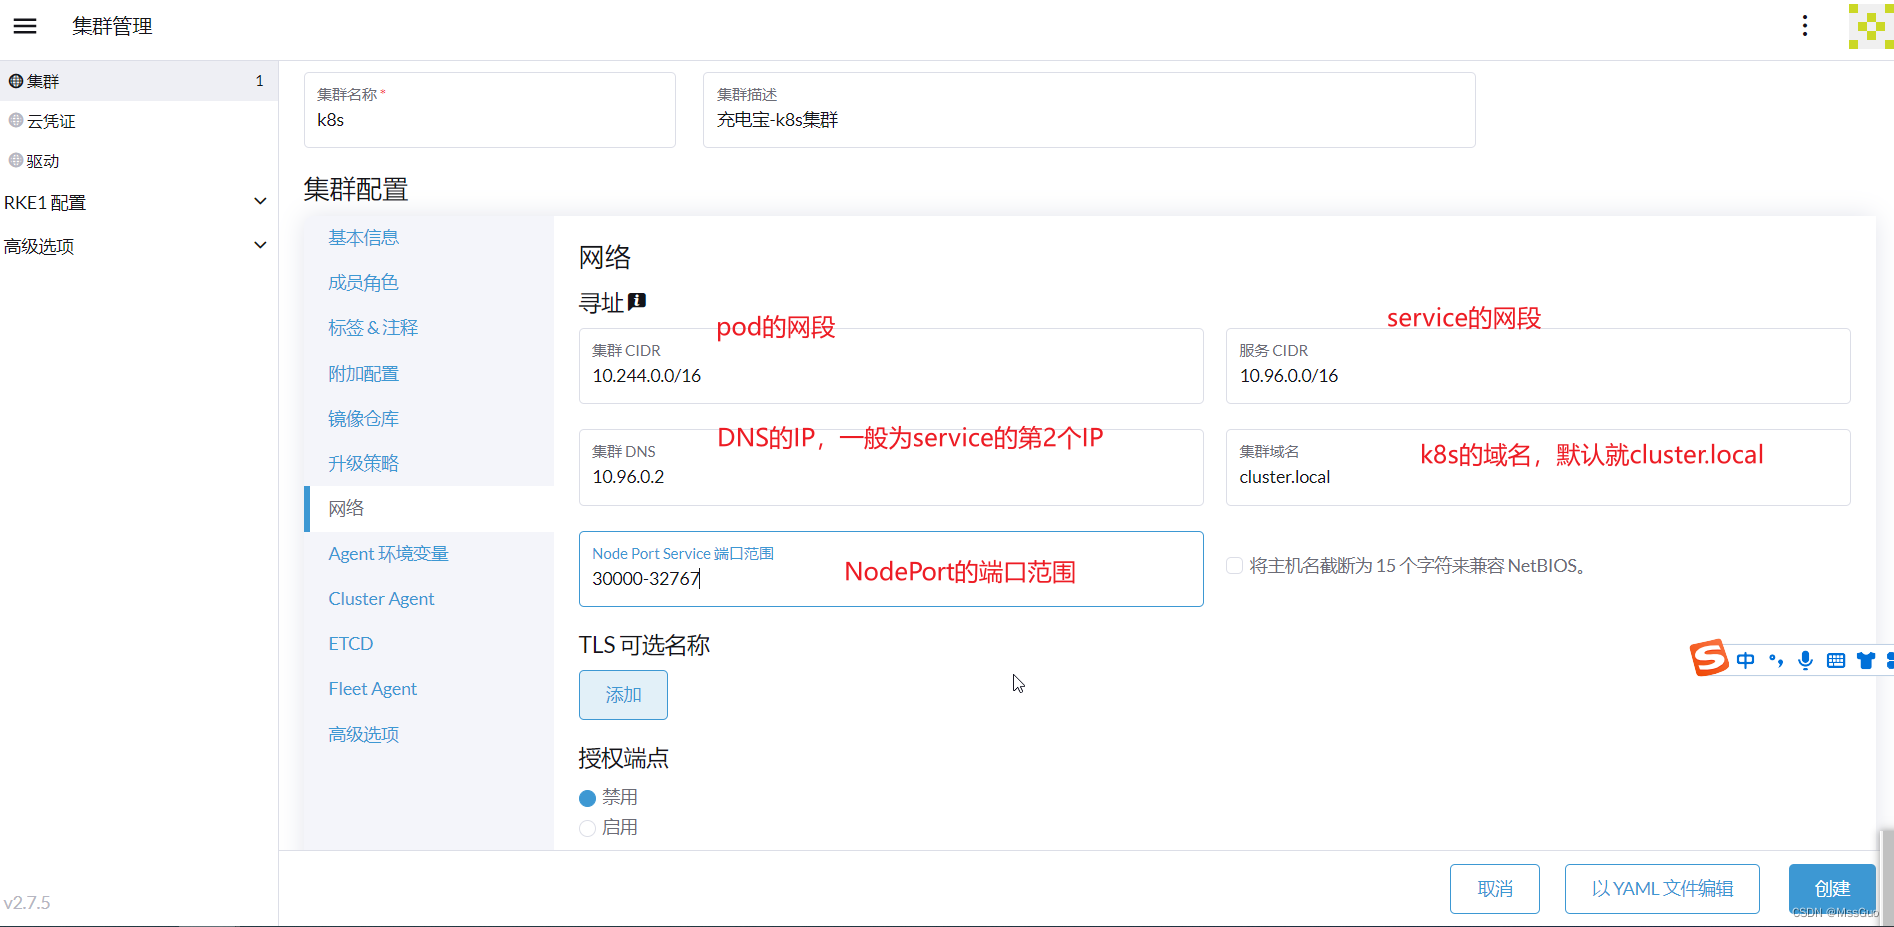Expand the 高级选项 sidebar section chevron
Viewport: 1894px width, 927px height.
(x=260, y=245)
